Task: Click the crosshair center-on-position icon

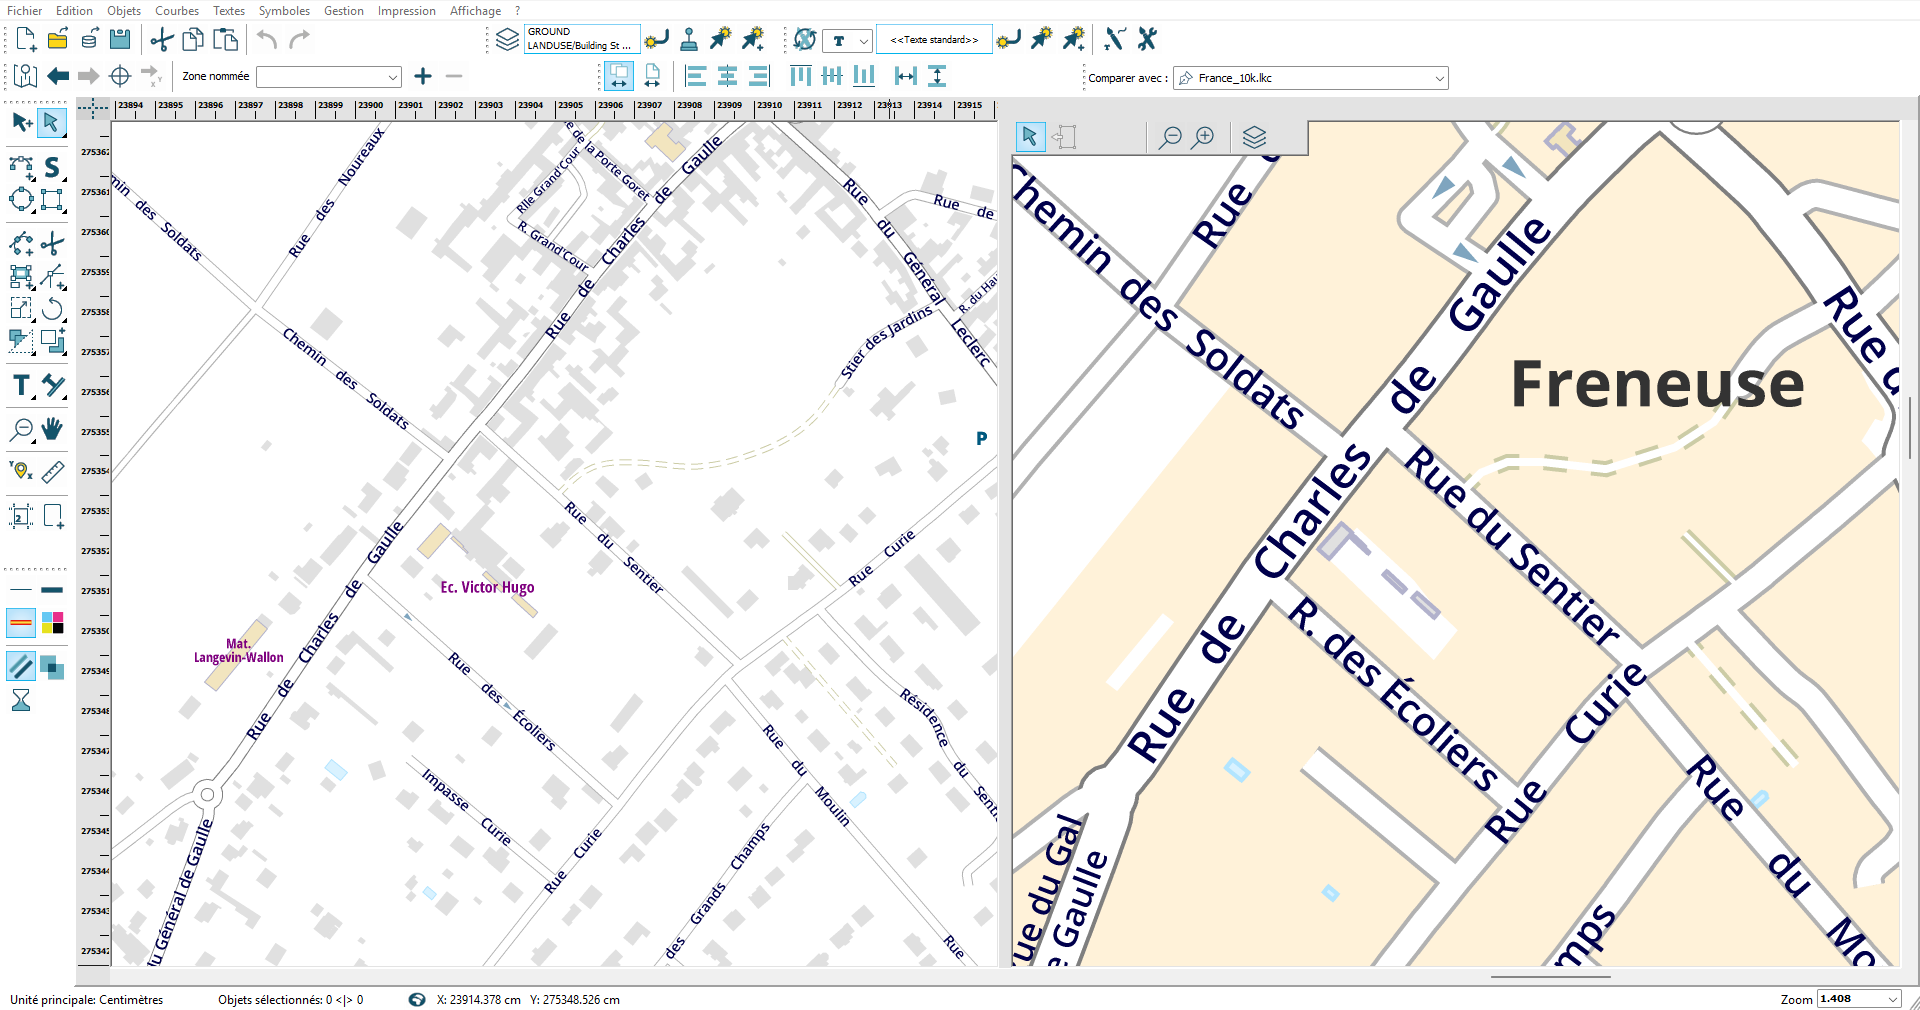Action: [120, 76]
